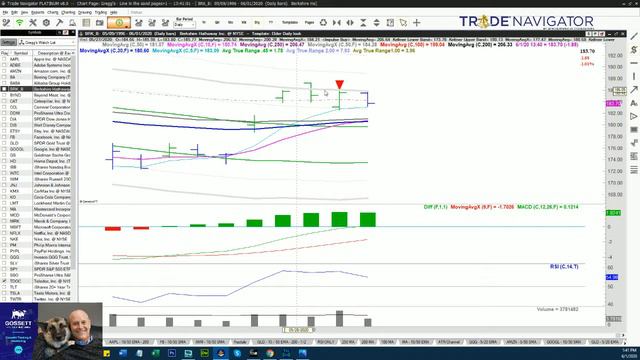Select the dollar sign drawing tool
The height and width of the screenshot is (360, 640).
point(634,50)
